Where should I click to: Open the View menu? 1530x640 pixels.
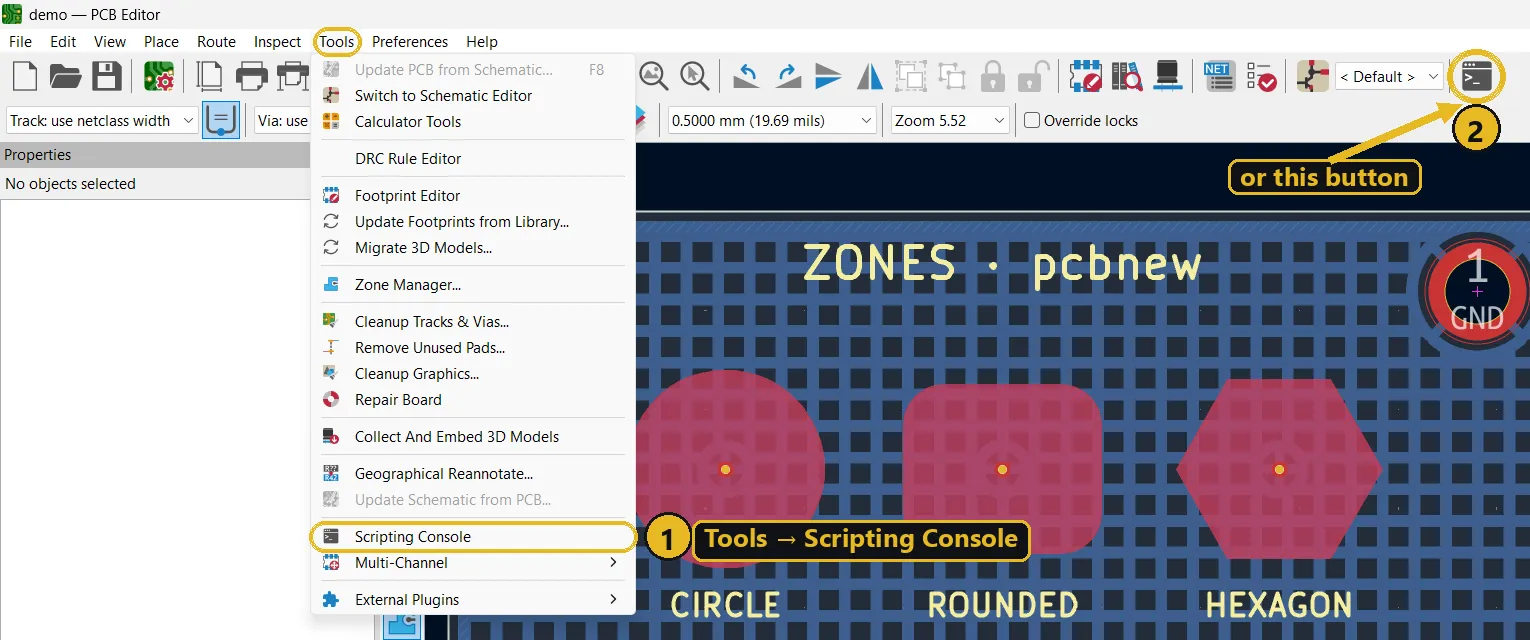(x=110, y=42)
